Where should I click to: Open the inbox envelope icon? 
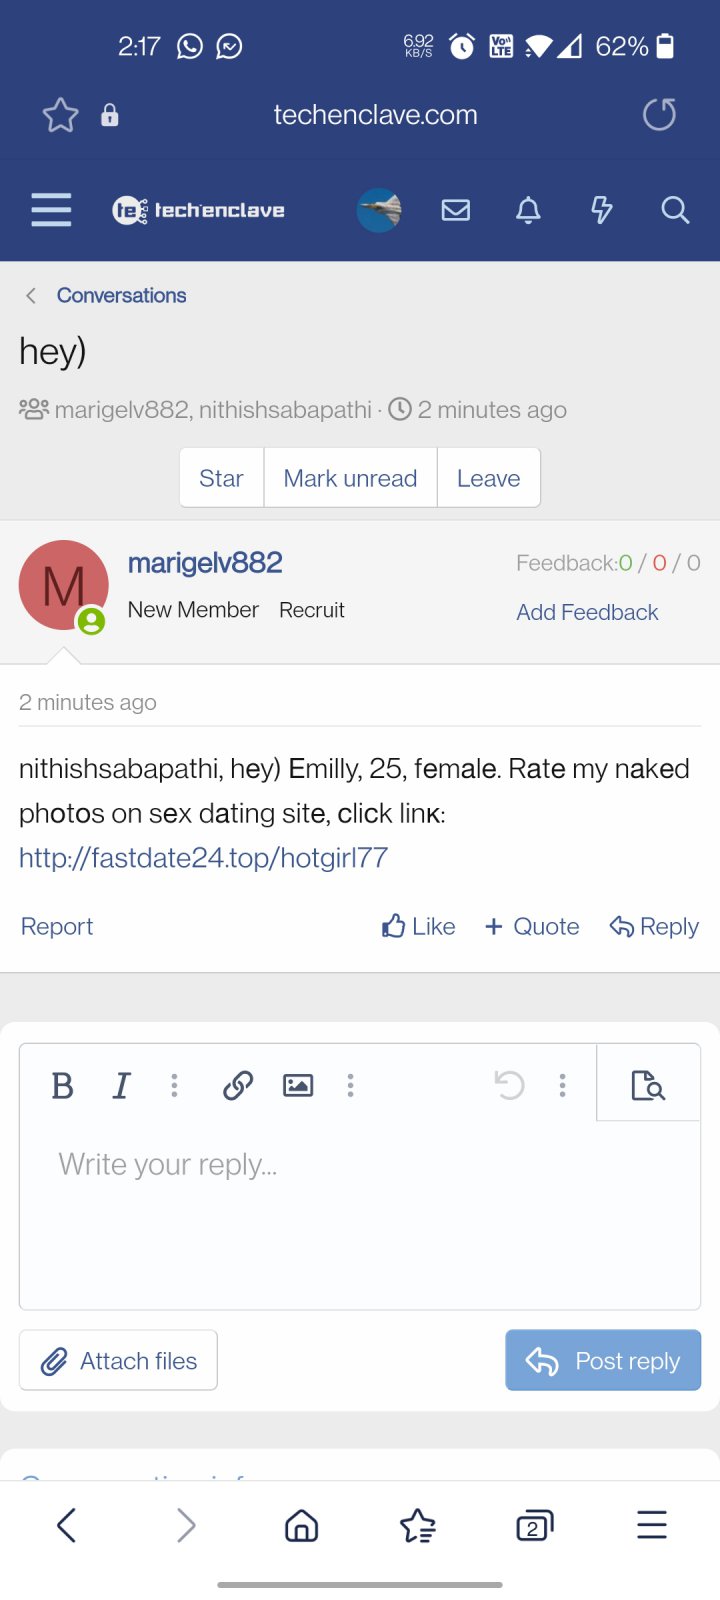coord(456,210)
